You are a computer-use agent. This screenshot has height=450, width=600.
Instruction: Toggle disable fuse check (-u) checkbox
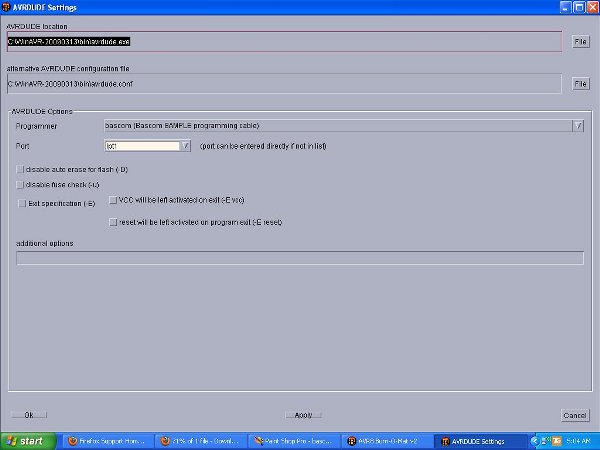pyautogui.click(x=20, y=185)
